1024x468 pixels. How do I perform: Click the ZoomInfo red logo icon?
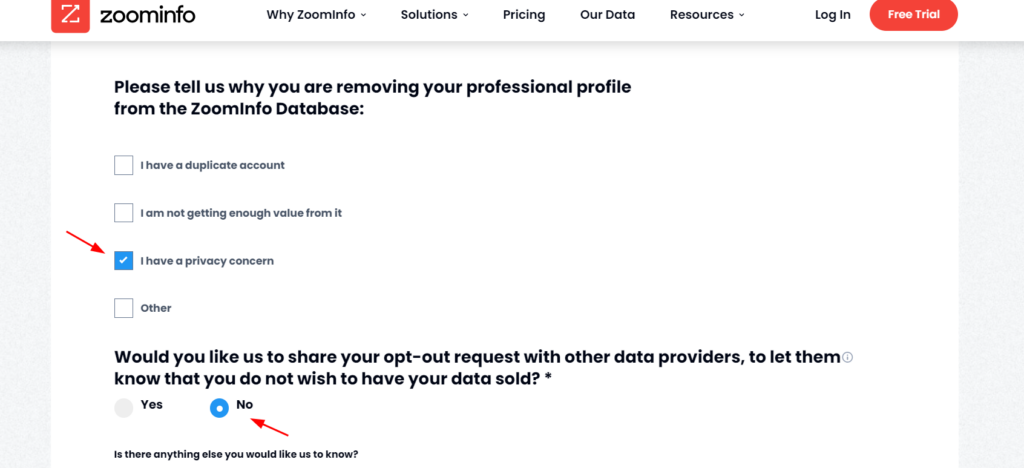click(70, 15)
